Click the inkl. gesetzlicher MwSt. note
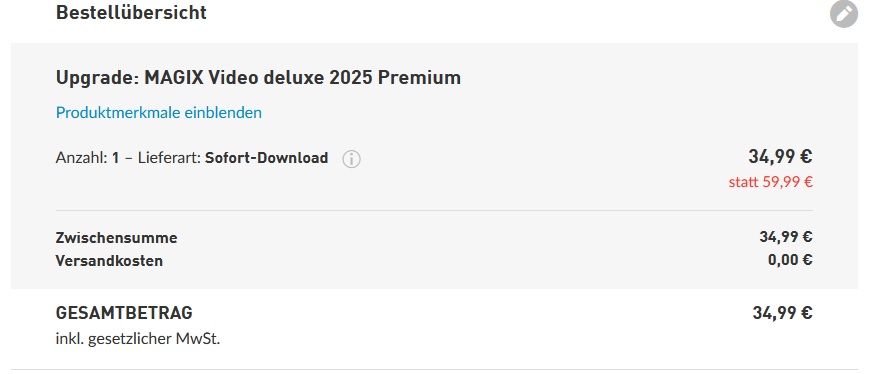Image resolution: width=874 pixels, height=374 pixels. [138, 338]
